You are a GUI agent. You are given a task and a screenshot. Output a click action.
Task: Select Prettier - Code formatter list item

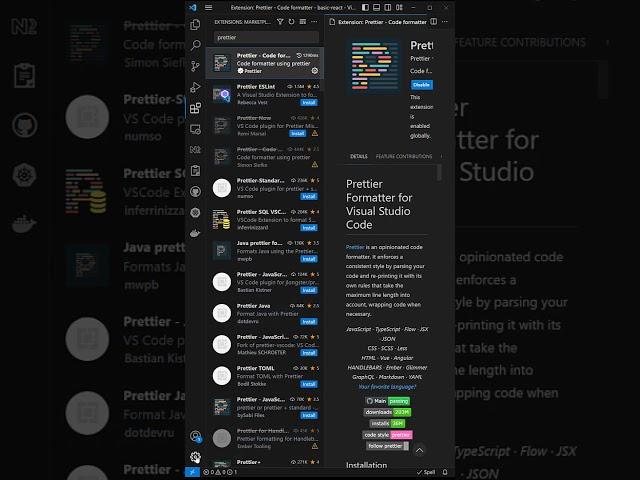coord(264,63)
